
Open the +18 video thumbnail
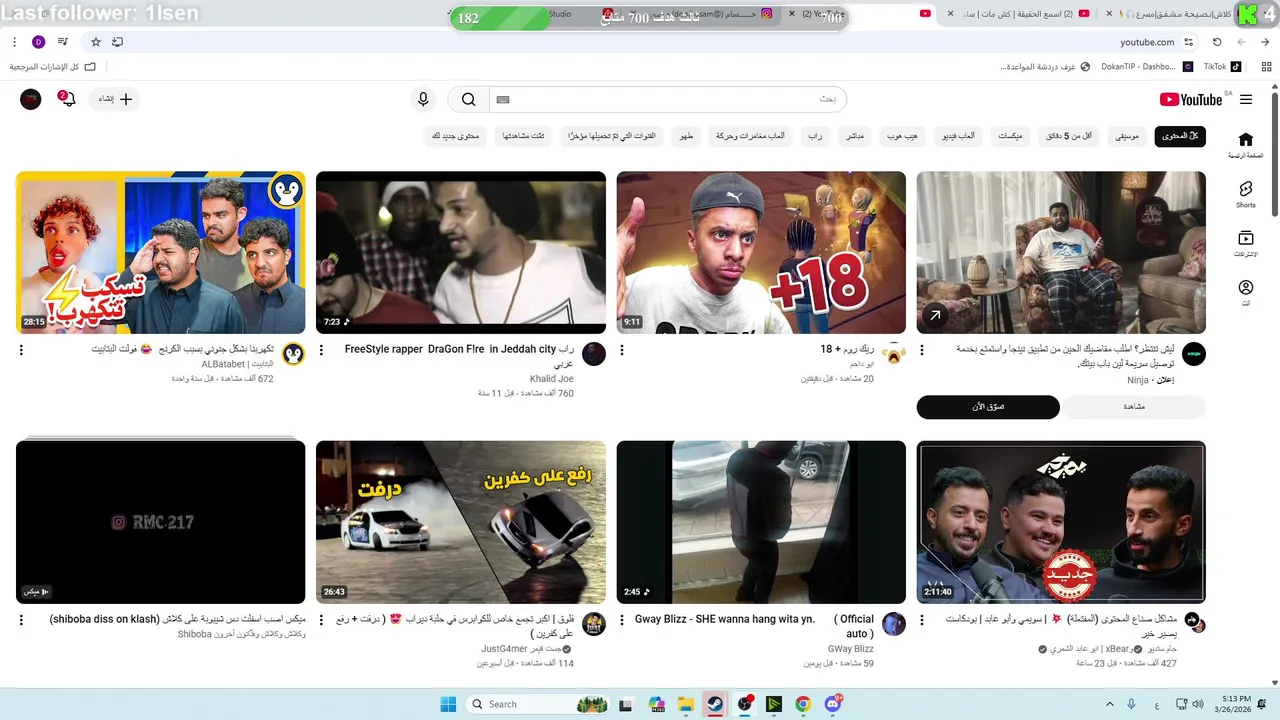click(x=761, y=252)
